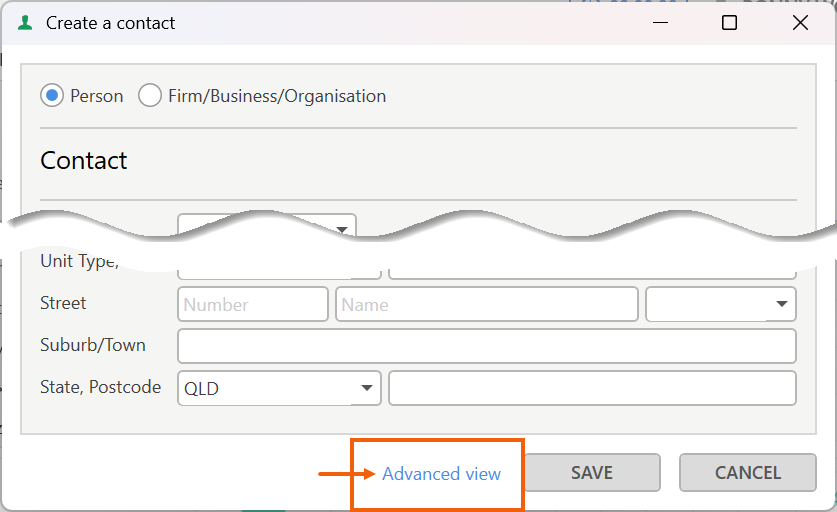Viewport: 837px width, 512px height.
Task: Click the street Number input field
Action: (253, 304)
